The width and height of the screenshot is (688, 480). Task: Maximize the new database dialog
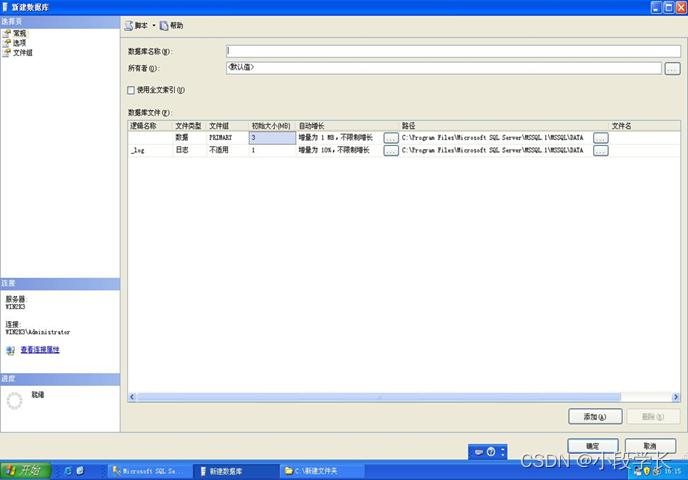point(669,7)
